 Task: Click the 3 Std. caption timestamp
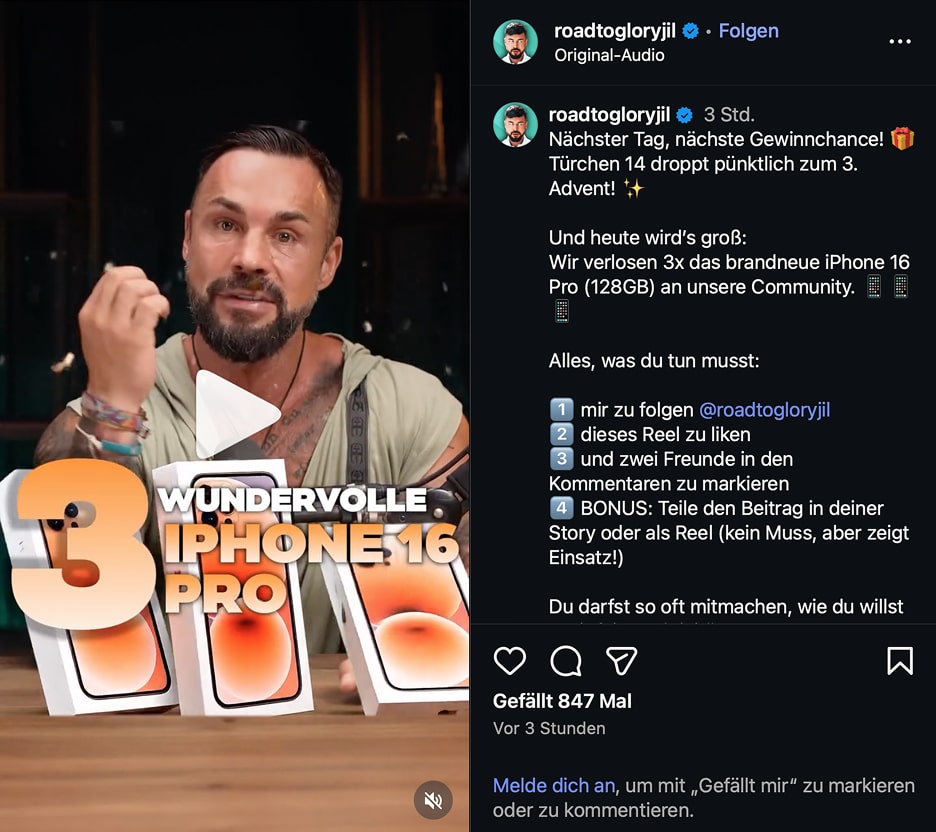[729, 114]
